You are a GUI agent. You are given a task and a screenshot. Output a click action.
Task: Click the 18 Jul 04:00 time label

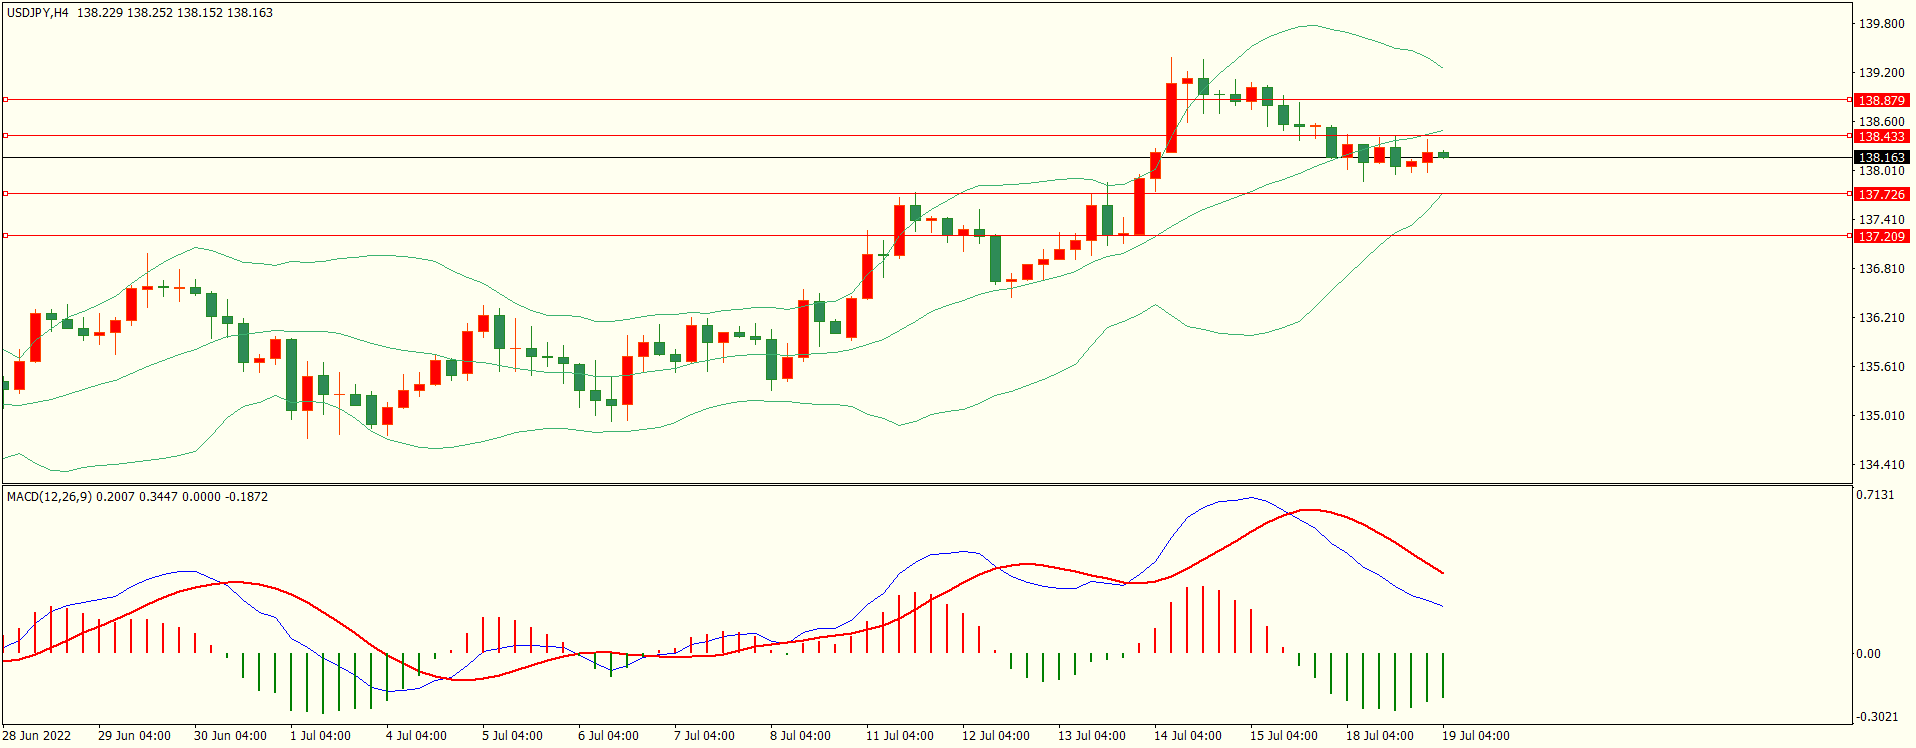click(x=1380, y=736)
